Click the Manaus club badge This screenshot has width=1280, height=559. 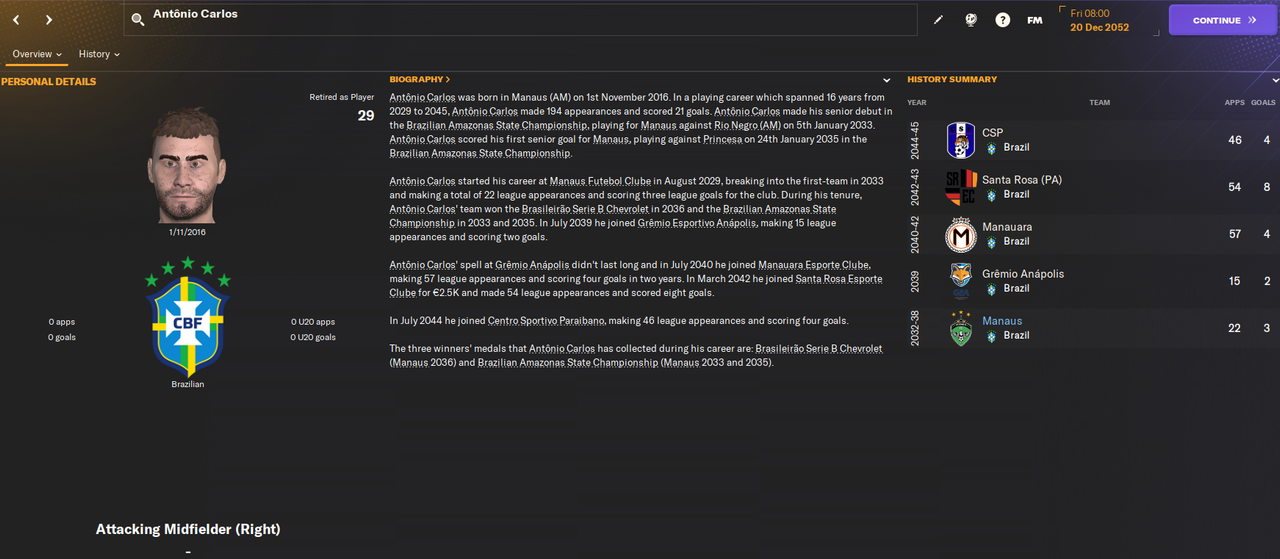[960, 328]
